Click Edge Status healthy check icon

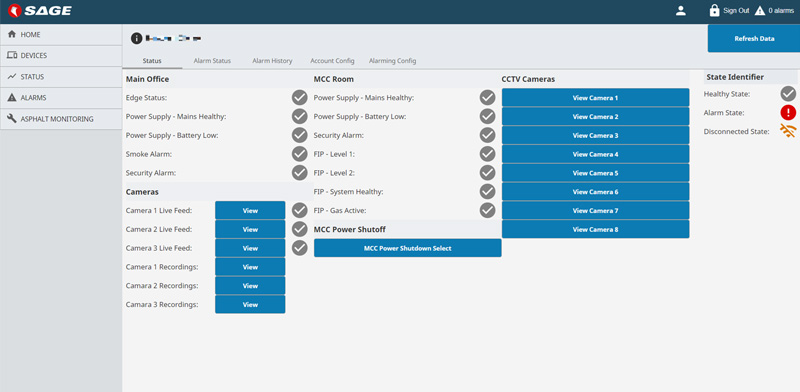299,97
